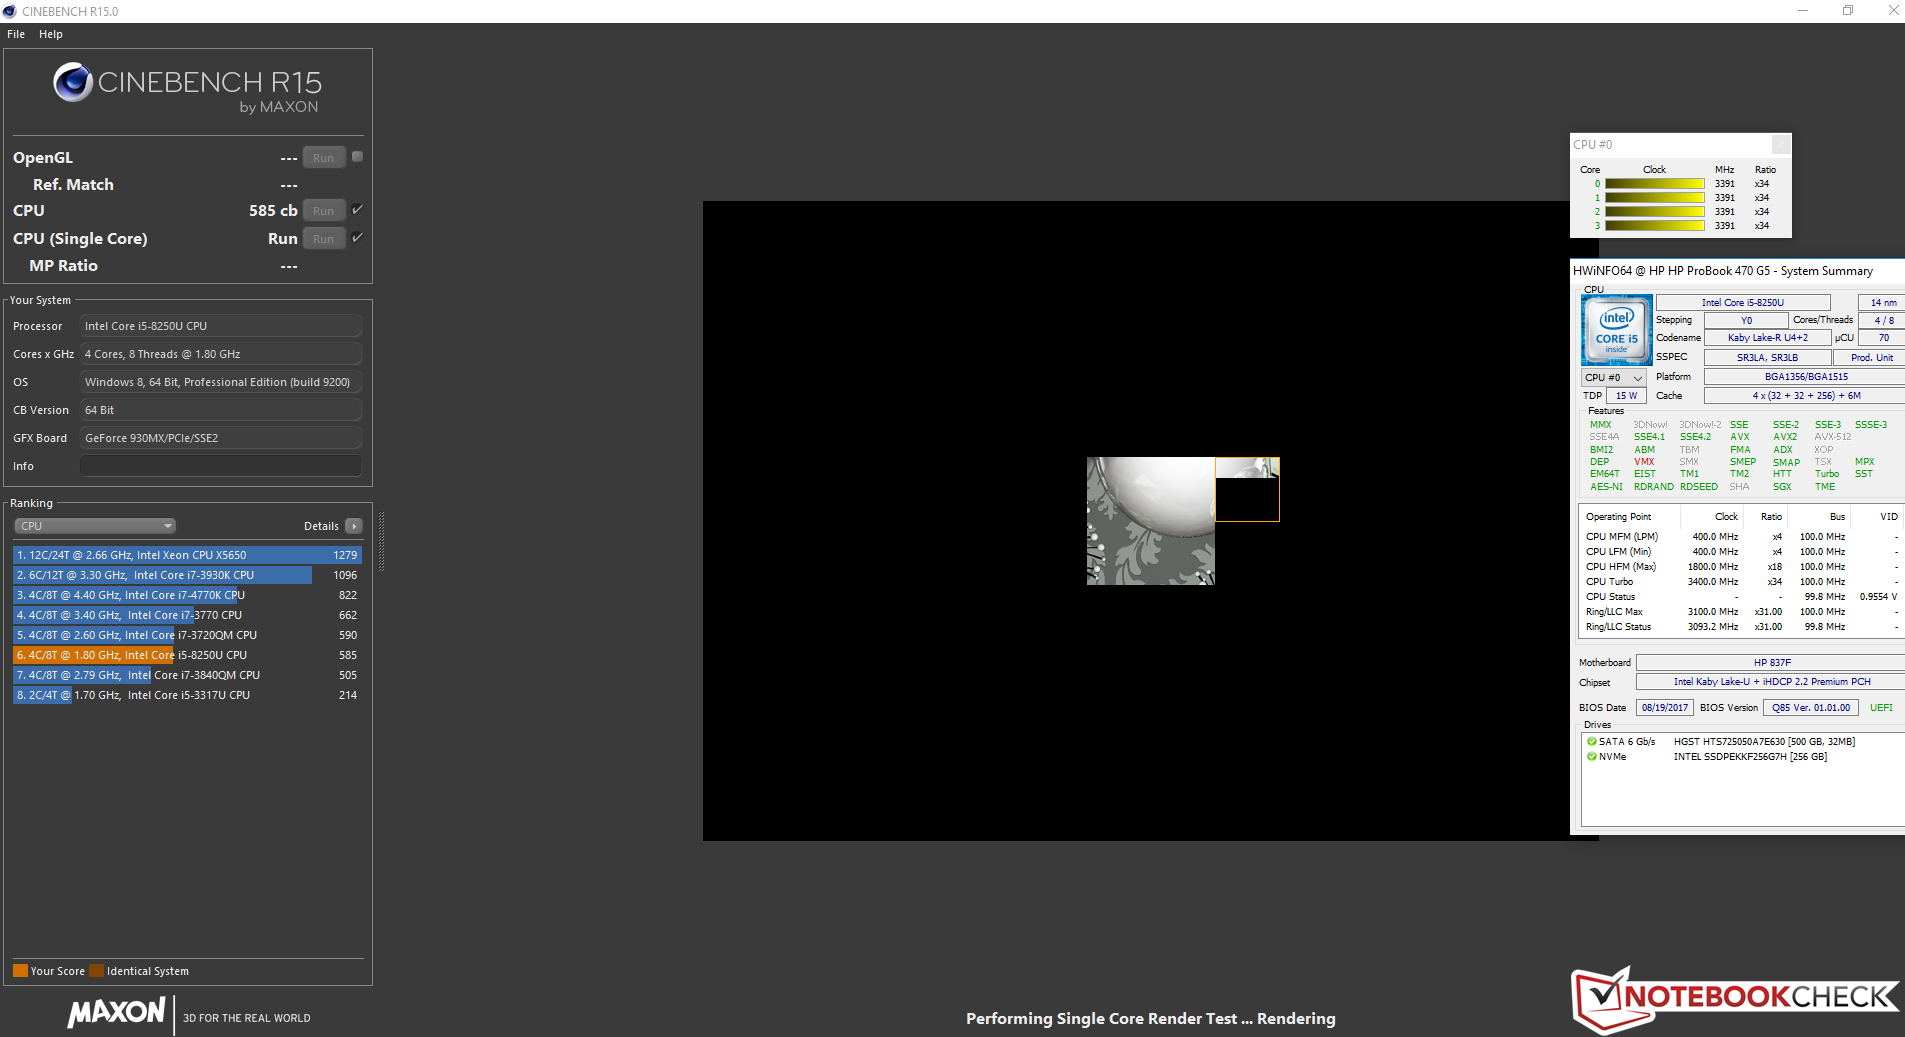
Task: Click Core 0 clock bar in CPU #0 window
Action: click(x=1655, y=184)
